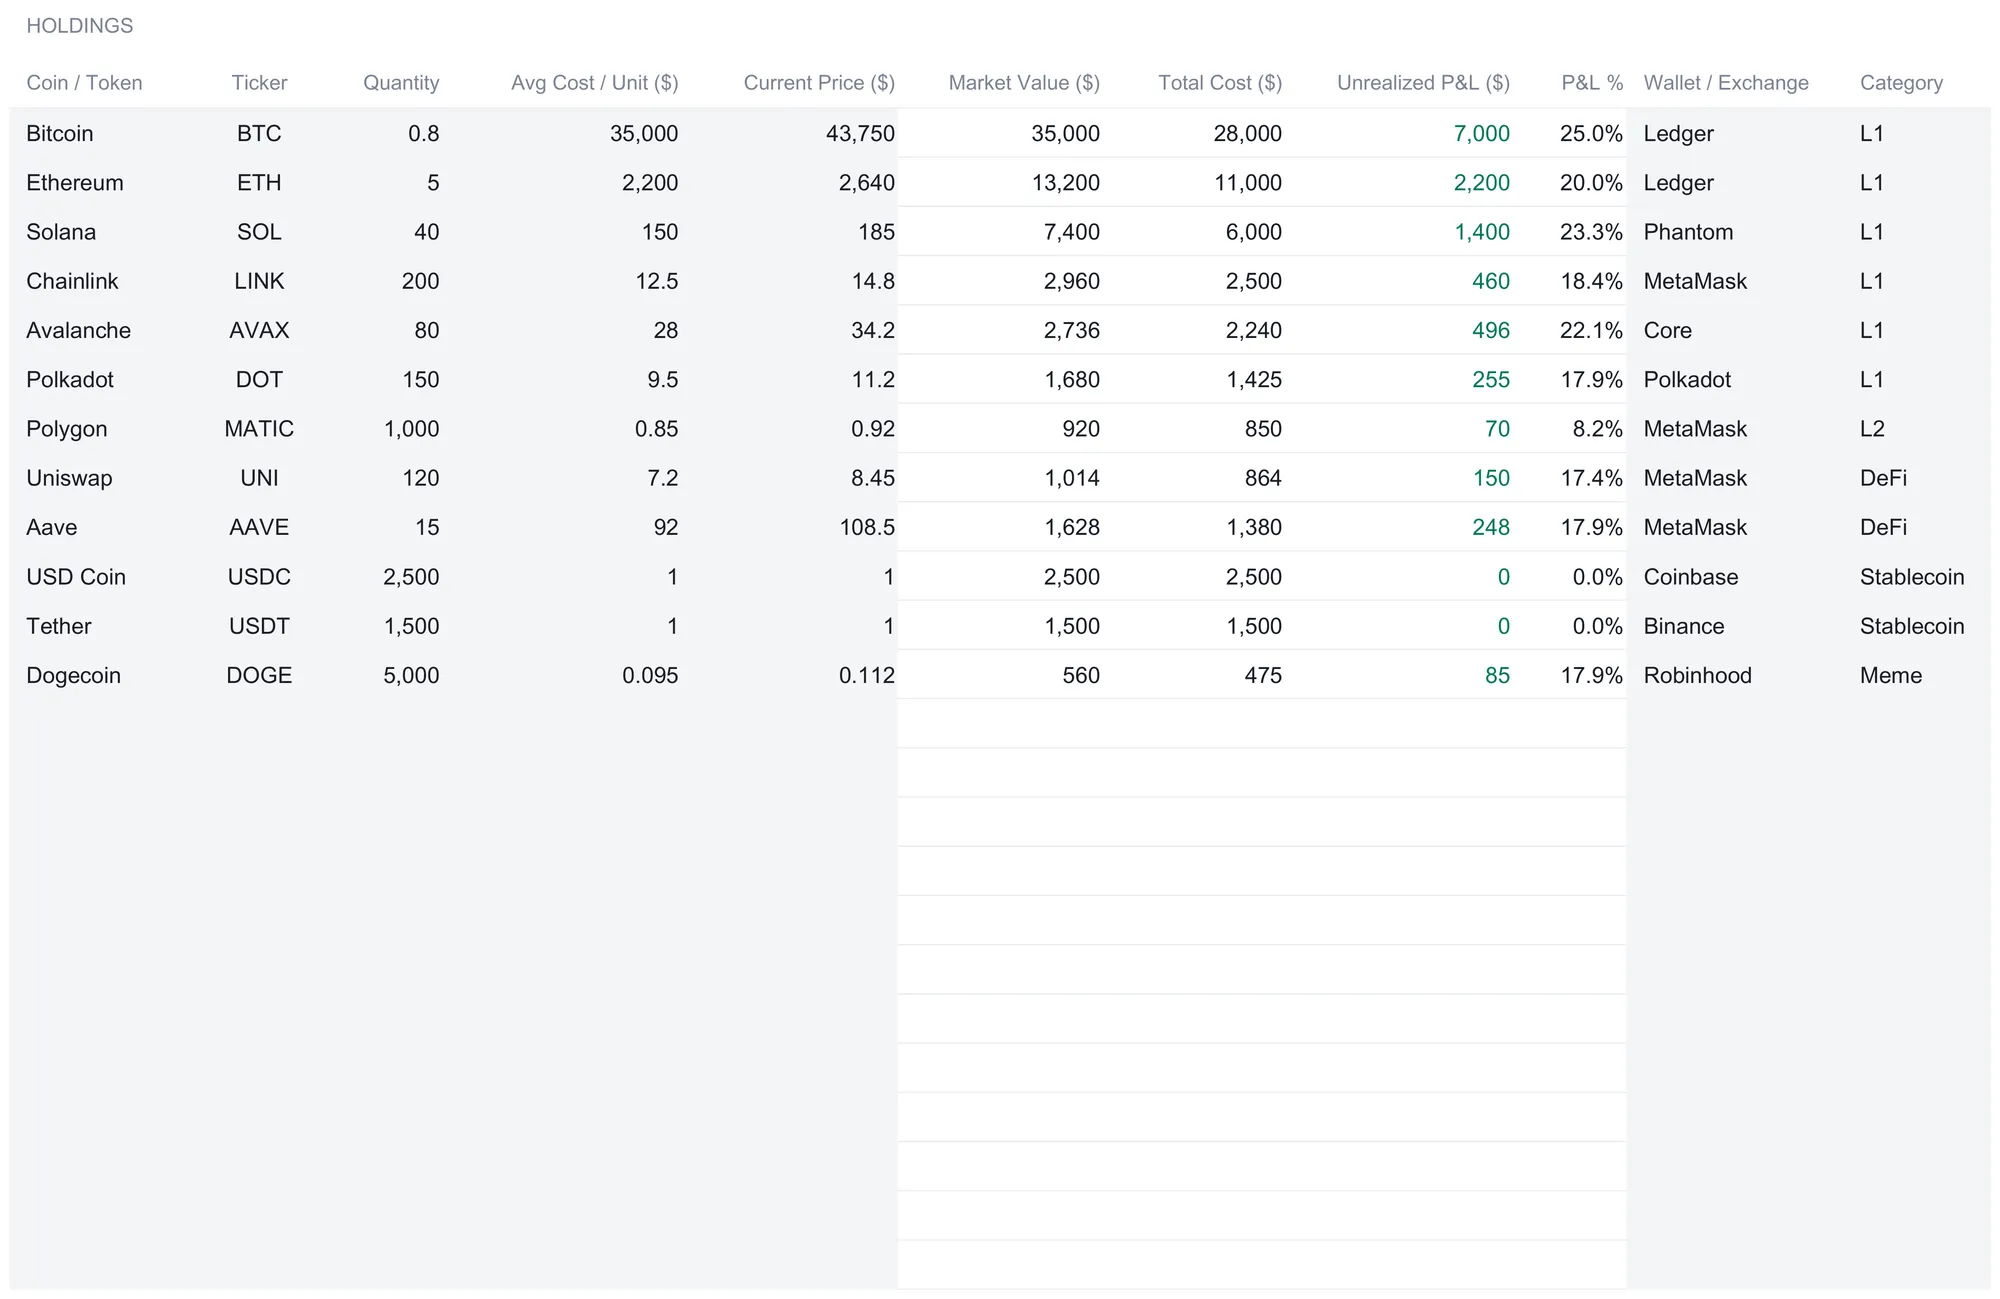Click Bitcoin's current price 43,750

[x=860, y=133]
